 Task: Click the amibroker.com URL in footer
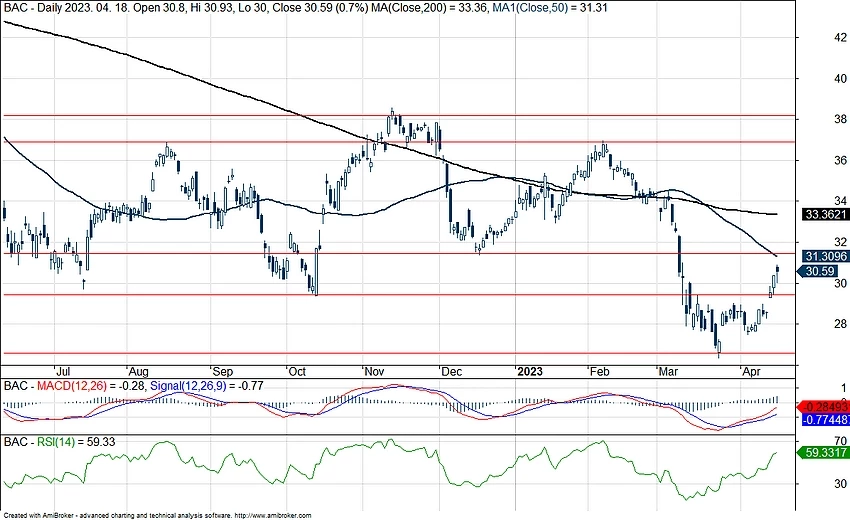(x=273, y=516)
